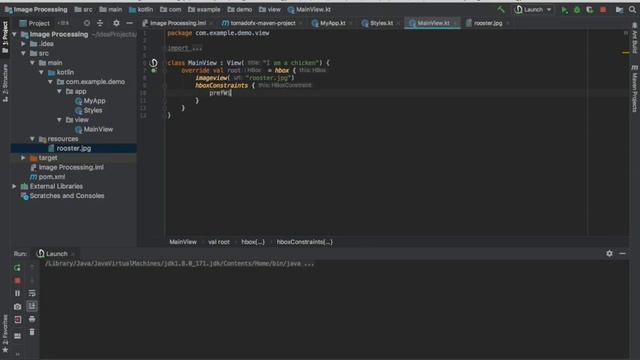640x360 pixels.
Task: Click the kotlin item in the navigation bar
Action: tap(141, 9)
